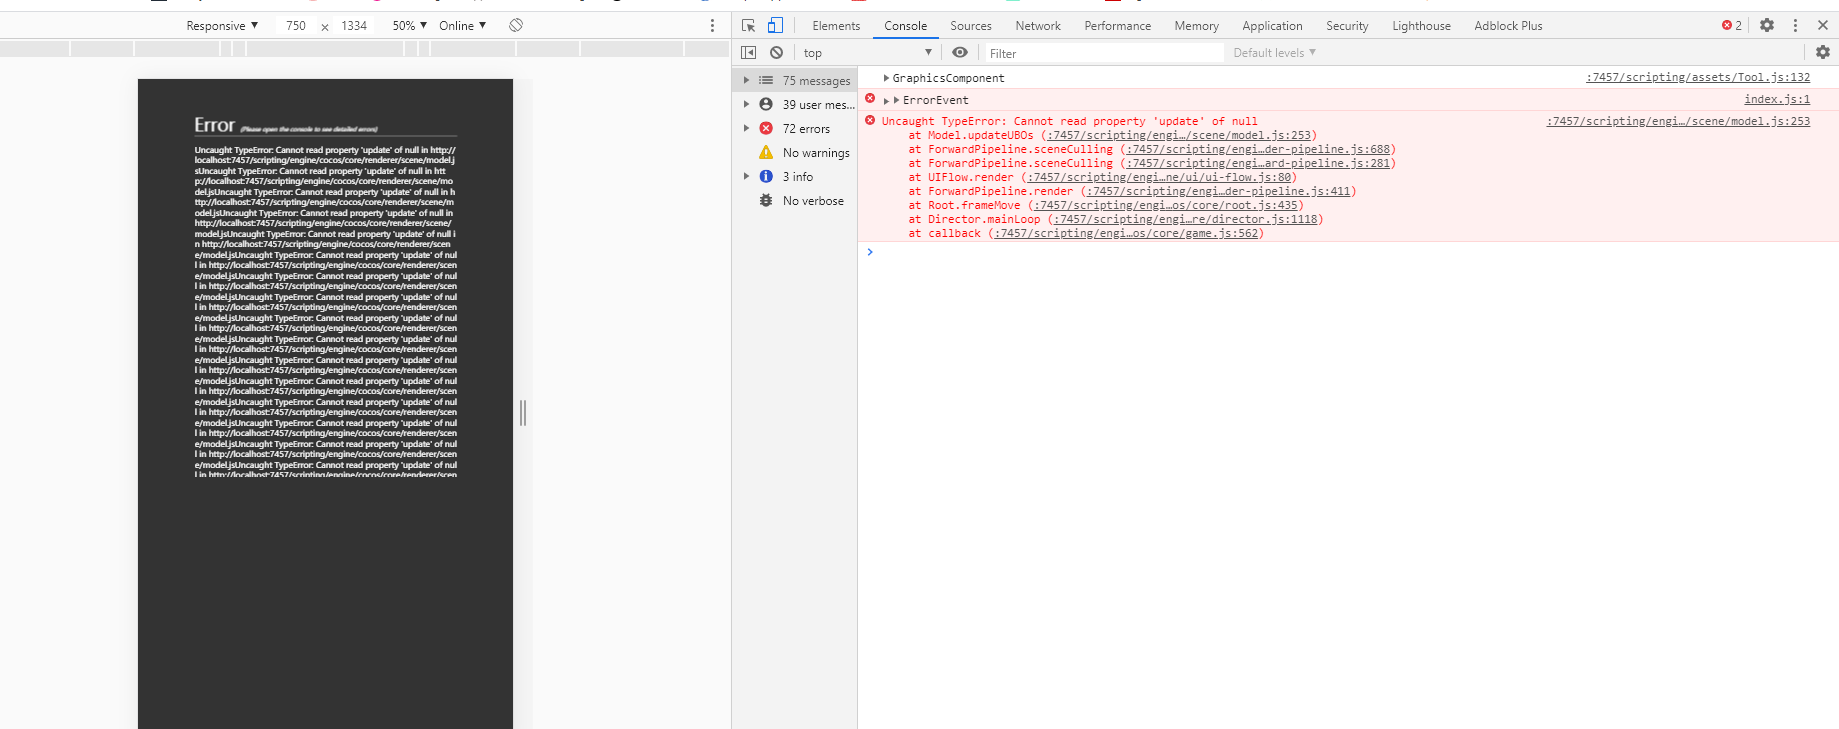Switch to the Console tab

[x=905, y=26]
